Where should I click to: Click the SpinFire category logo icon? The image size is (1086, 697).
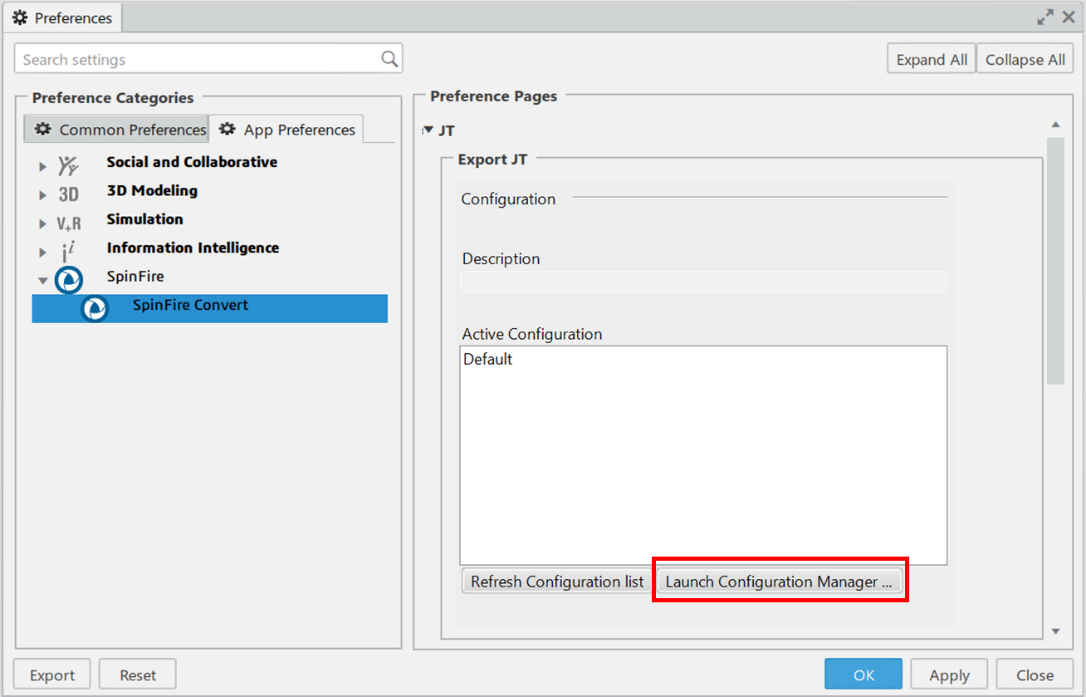tap(69, 280)
